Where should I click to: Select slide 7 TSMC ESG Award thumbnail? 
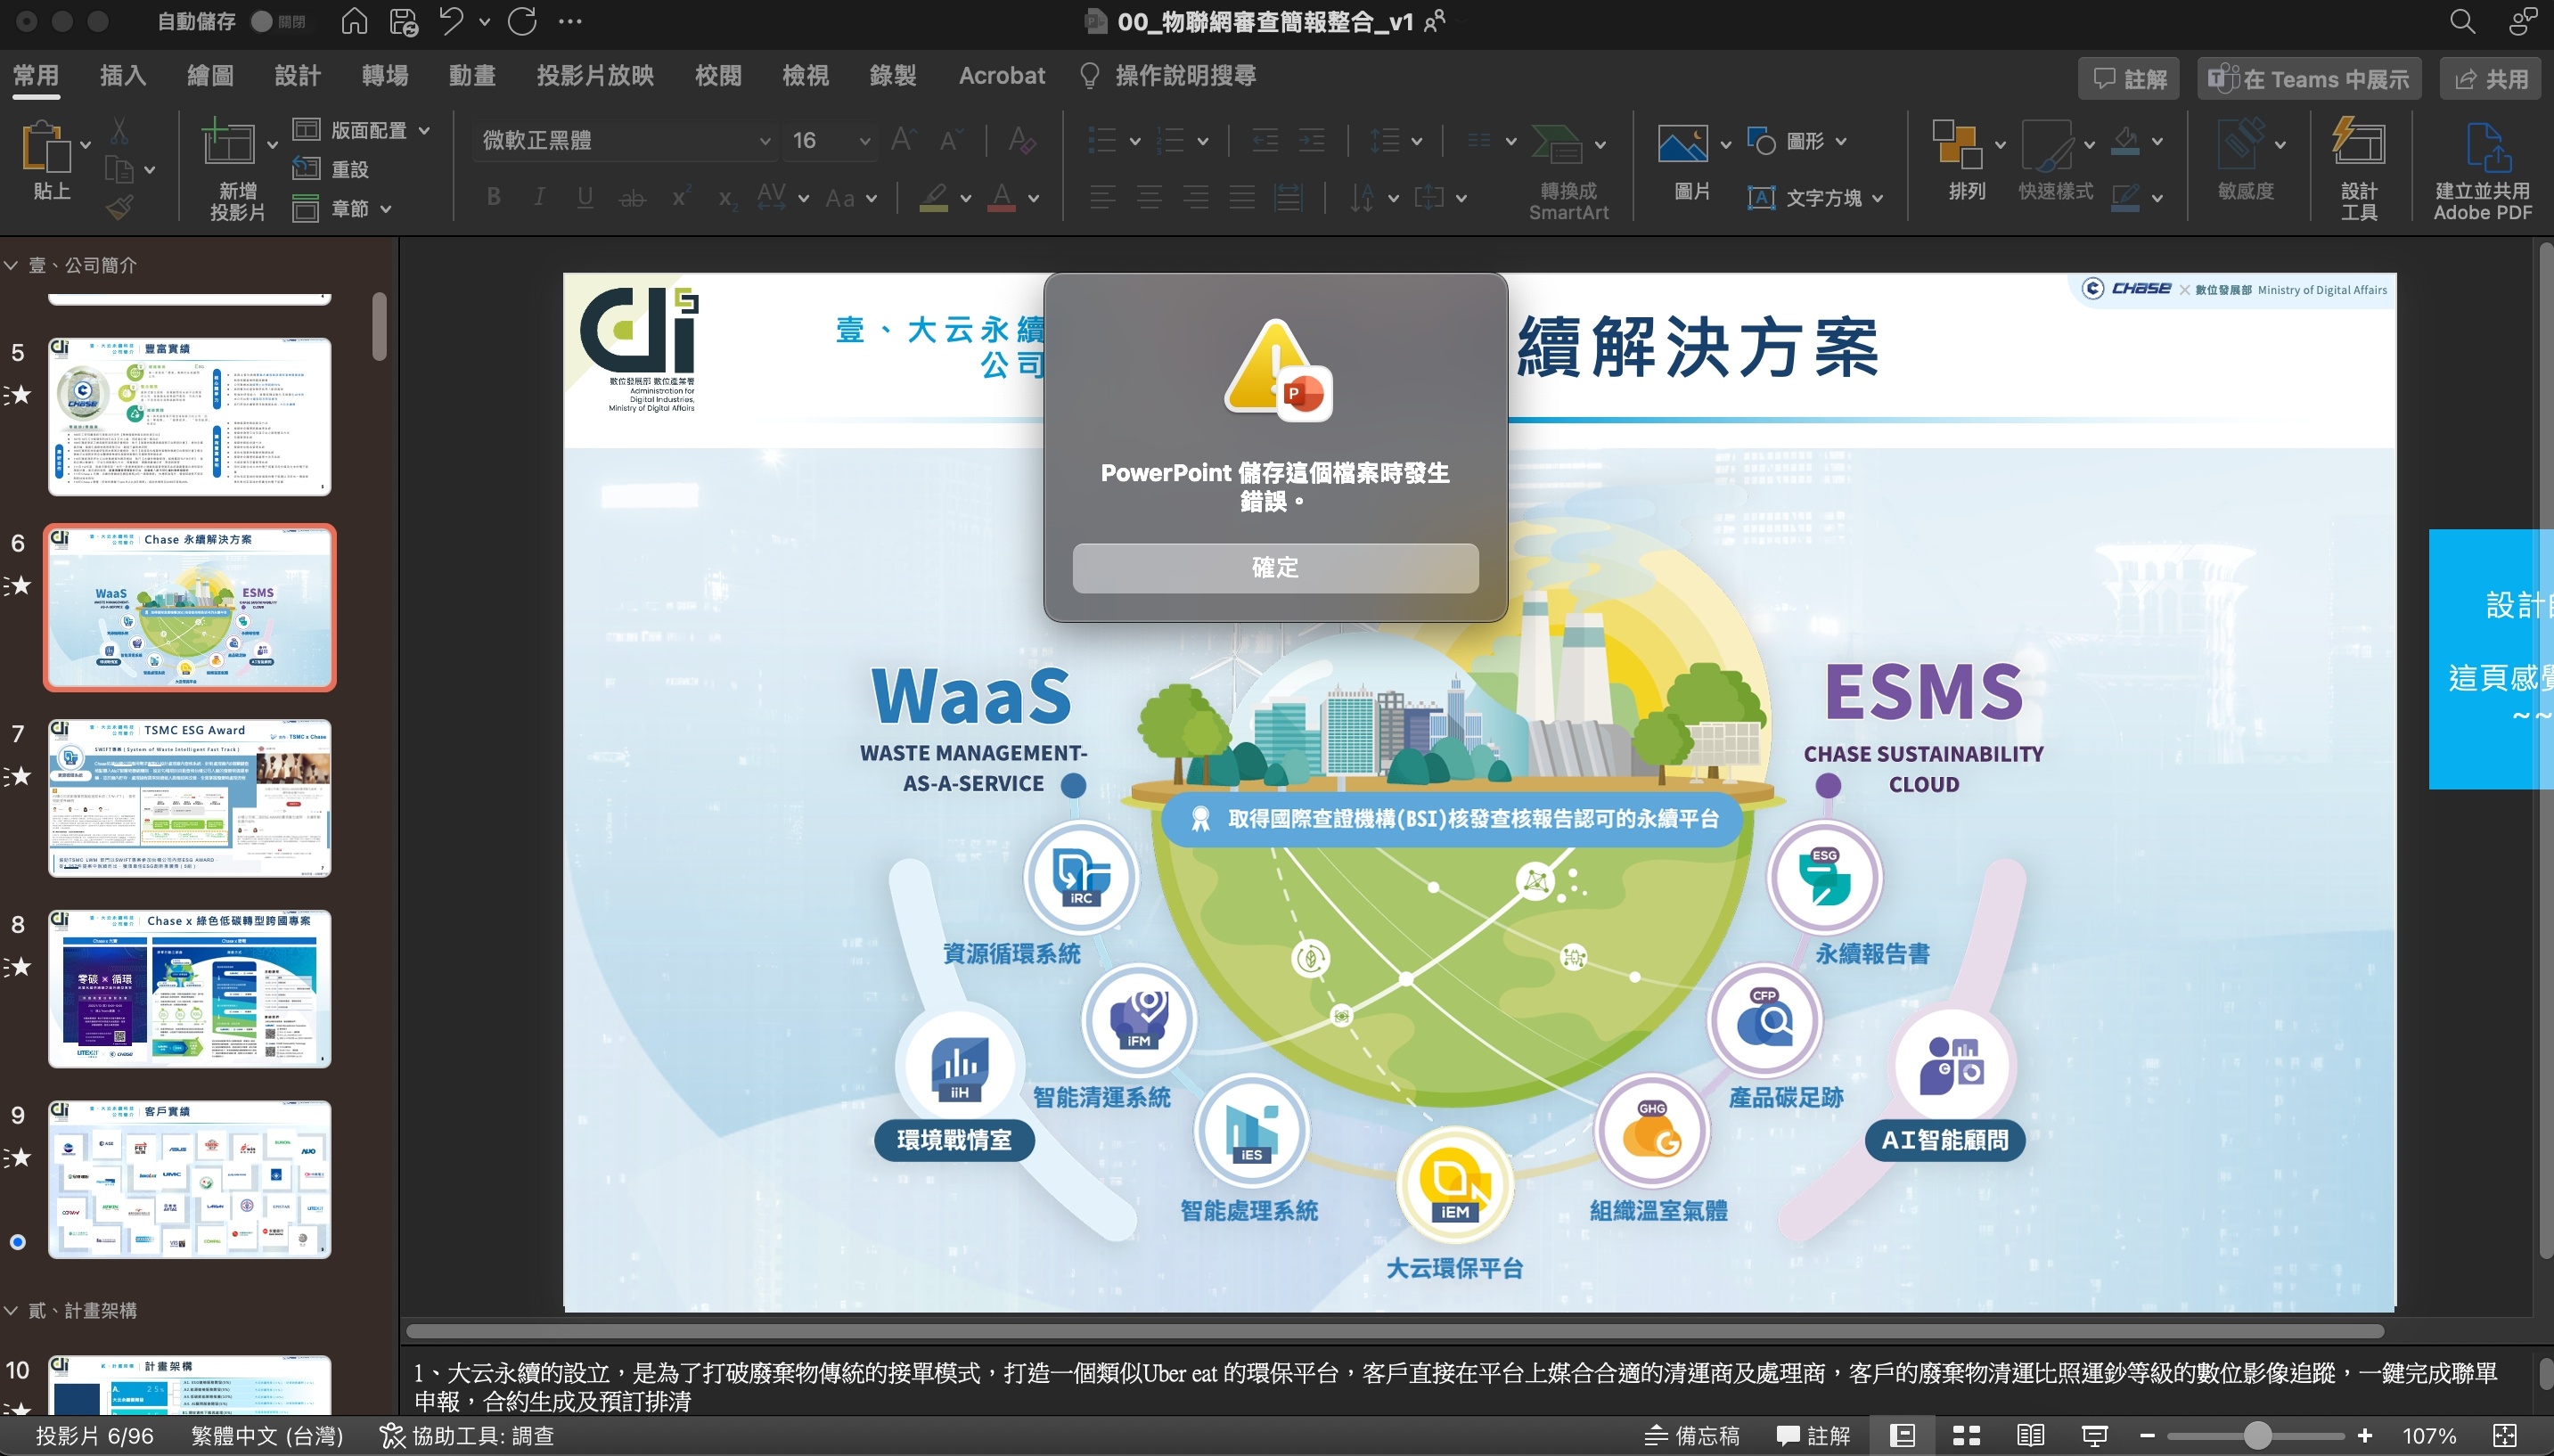[x=190, y=798]
